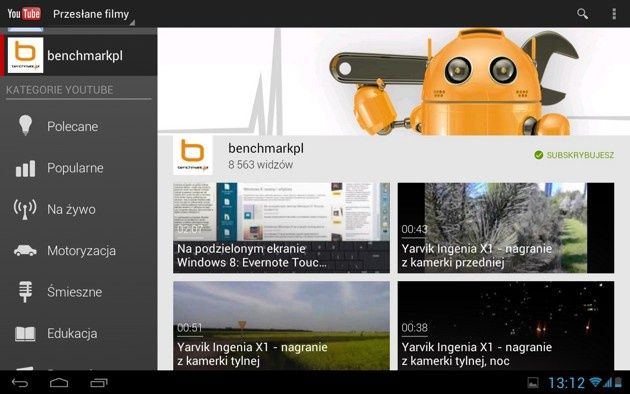Tap the Android back button
The width and height of the screenshot is (630, 394).
[x=20, y=382]
